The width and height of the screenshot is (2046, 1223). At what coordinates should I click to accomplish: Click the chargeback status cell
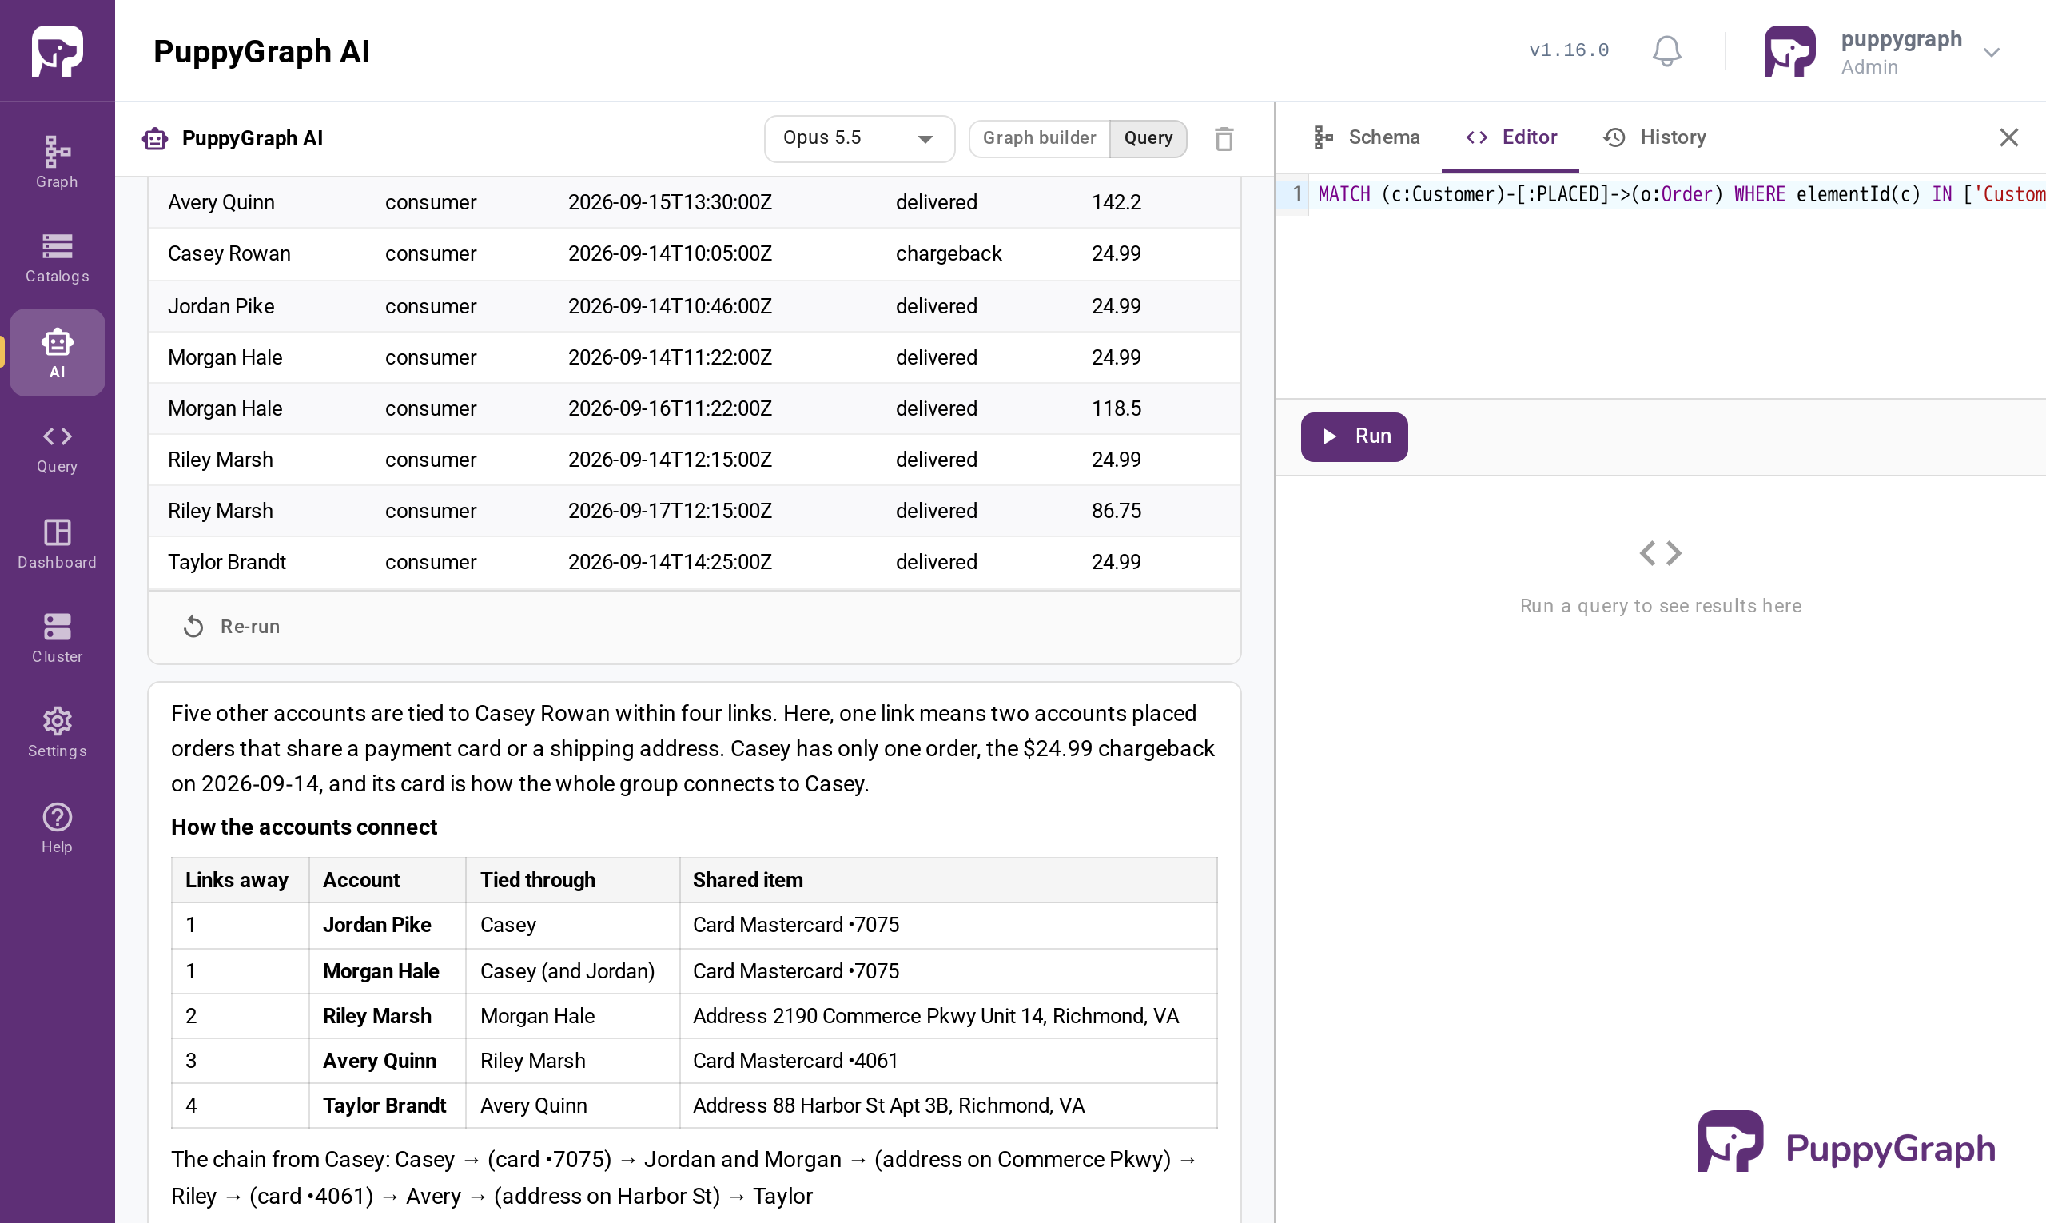point(949,254)
